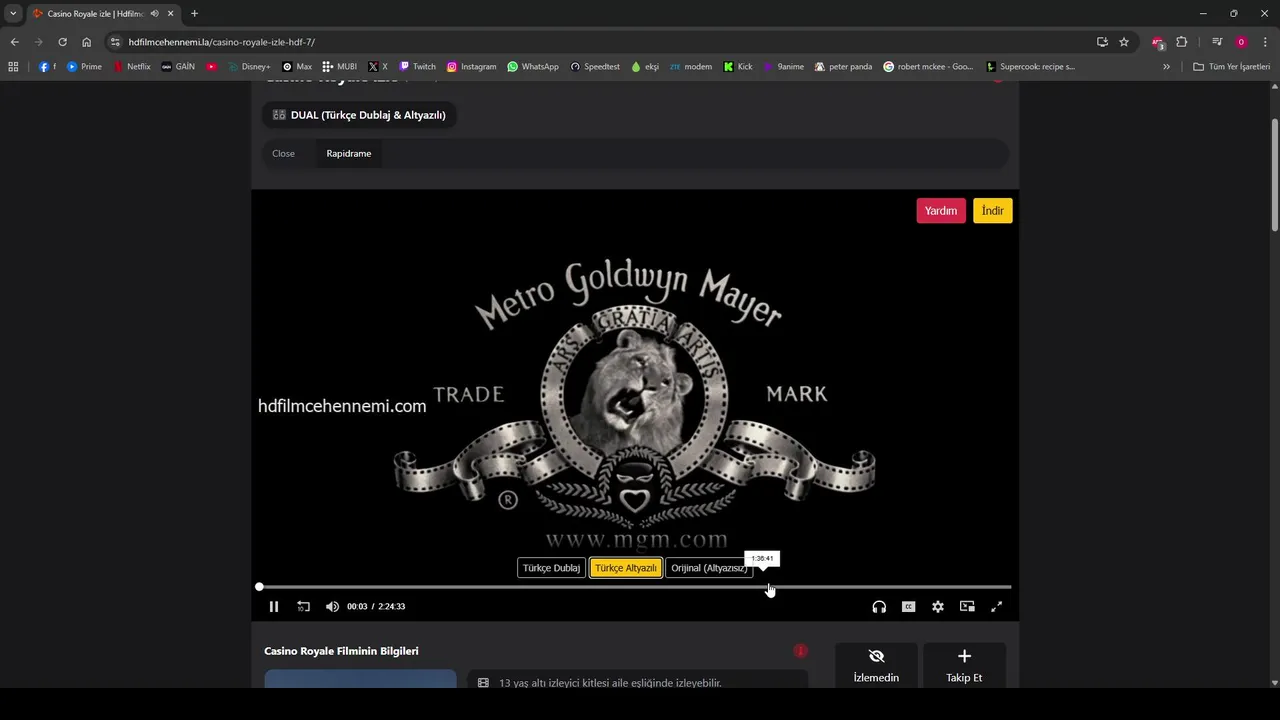This screenshot has height=720, width=1280.
Task: Reload the current page
Action: [62, 42]
